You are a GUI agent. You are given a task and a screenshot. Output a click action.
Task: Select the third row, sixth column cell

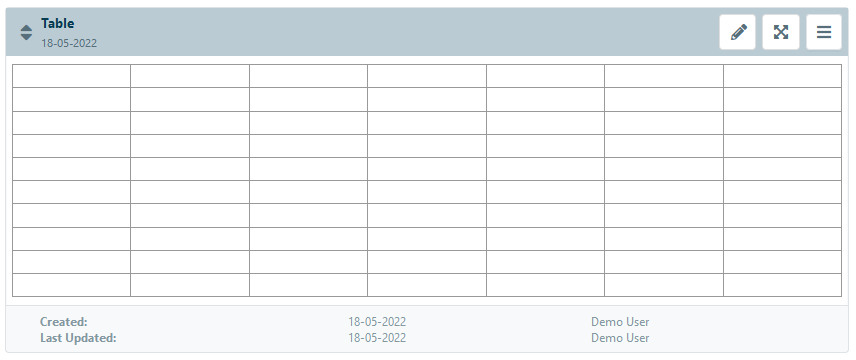tap(664, 123)
